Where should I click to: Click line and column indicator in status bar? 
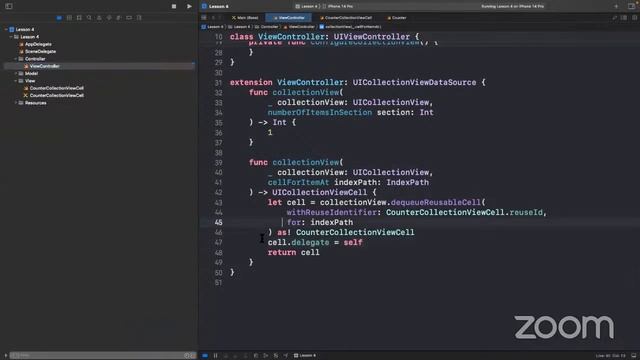click(610, 356)
